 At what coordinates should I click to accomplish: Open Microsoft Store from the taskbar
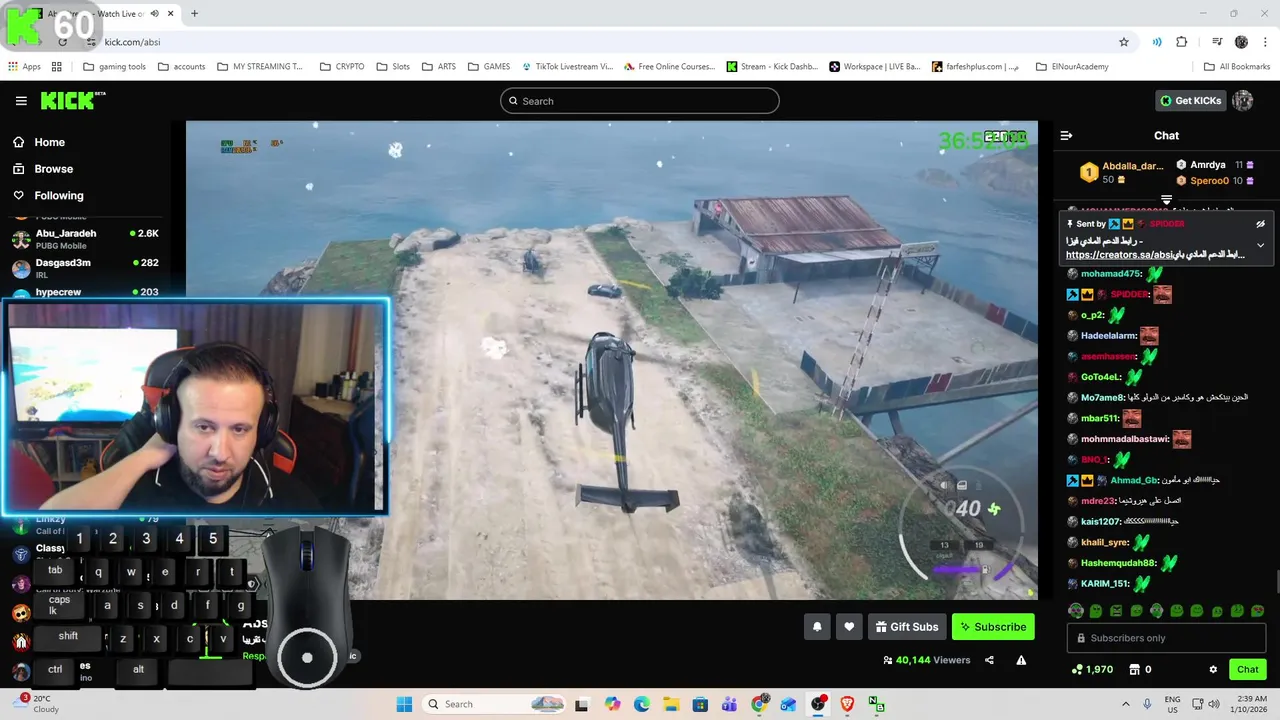point(700,704)
